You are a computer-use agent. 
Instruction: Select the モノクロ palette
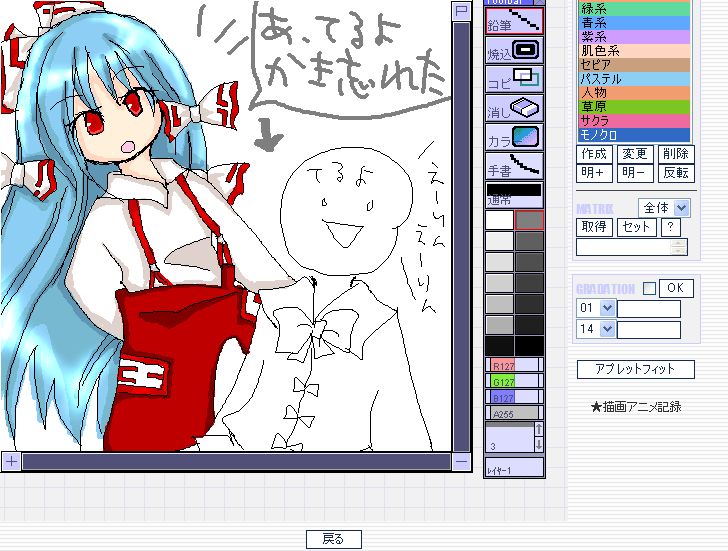pyautogui.click(x=635, y=135)
